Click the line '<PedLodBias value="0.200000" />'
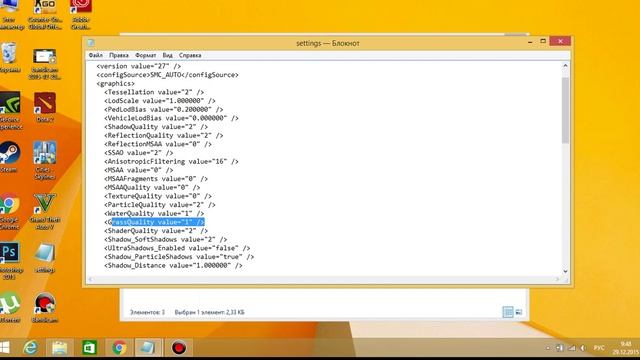Viewport: 640px width, 360px height. (x=164, y=109)
